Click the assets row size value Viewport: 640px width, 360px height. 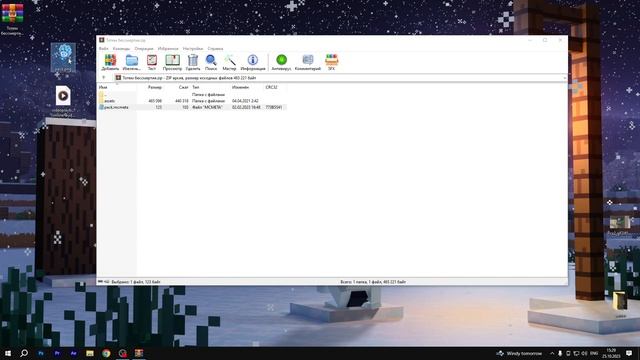pyautogui.click(x=155, y=100)
